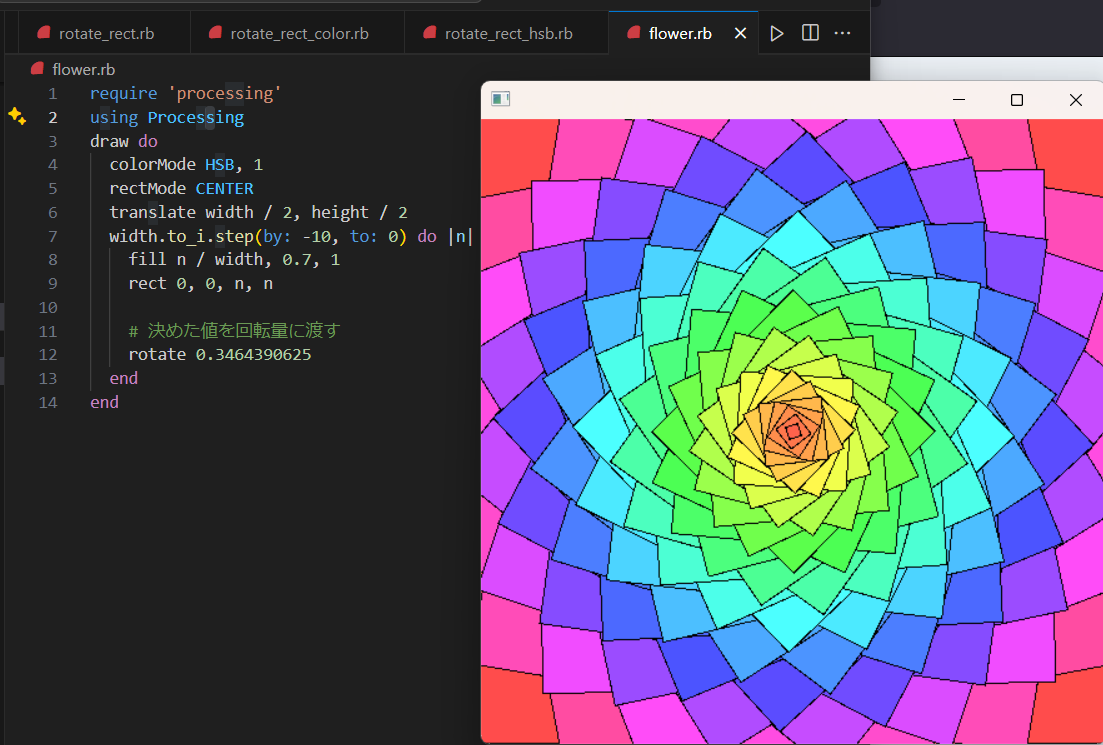Click the Ruby icon on rotate_rect_color.rb tab
1103x745 pixels.
(215, 32)
